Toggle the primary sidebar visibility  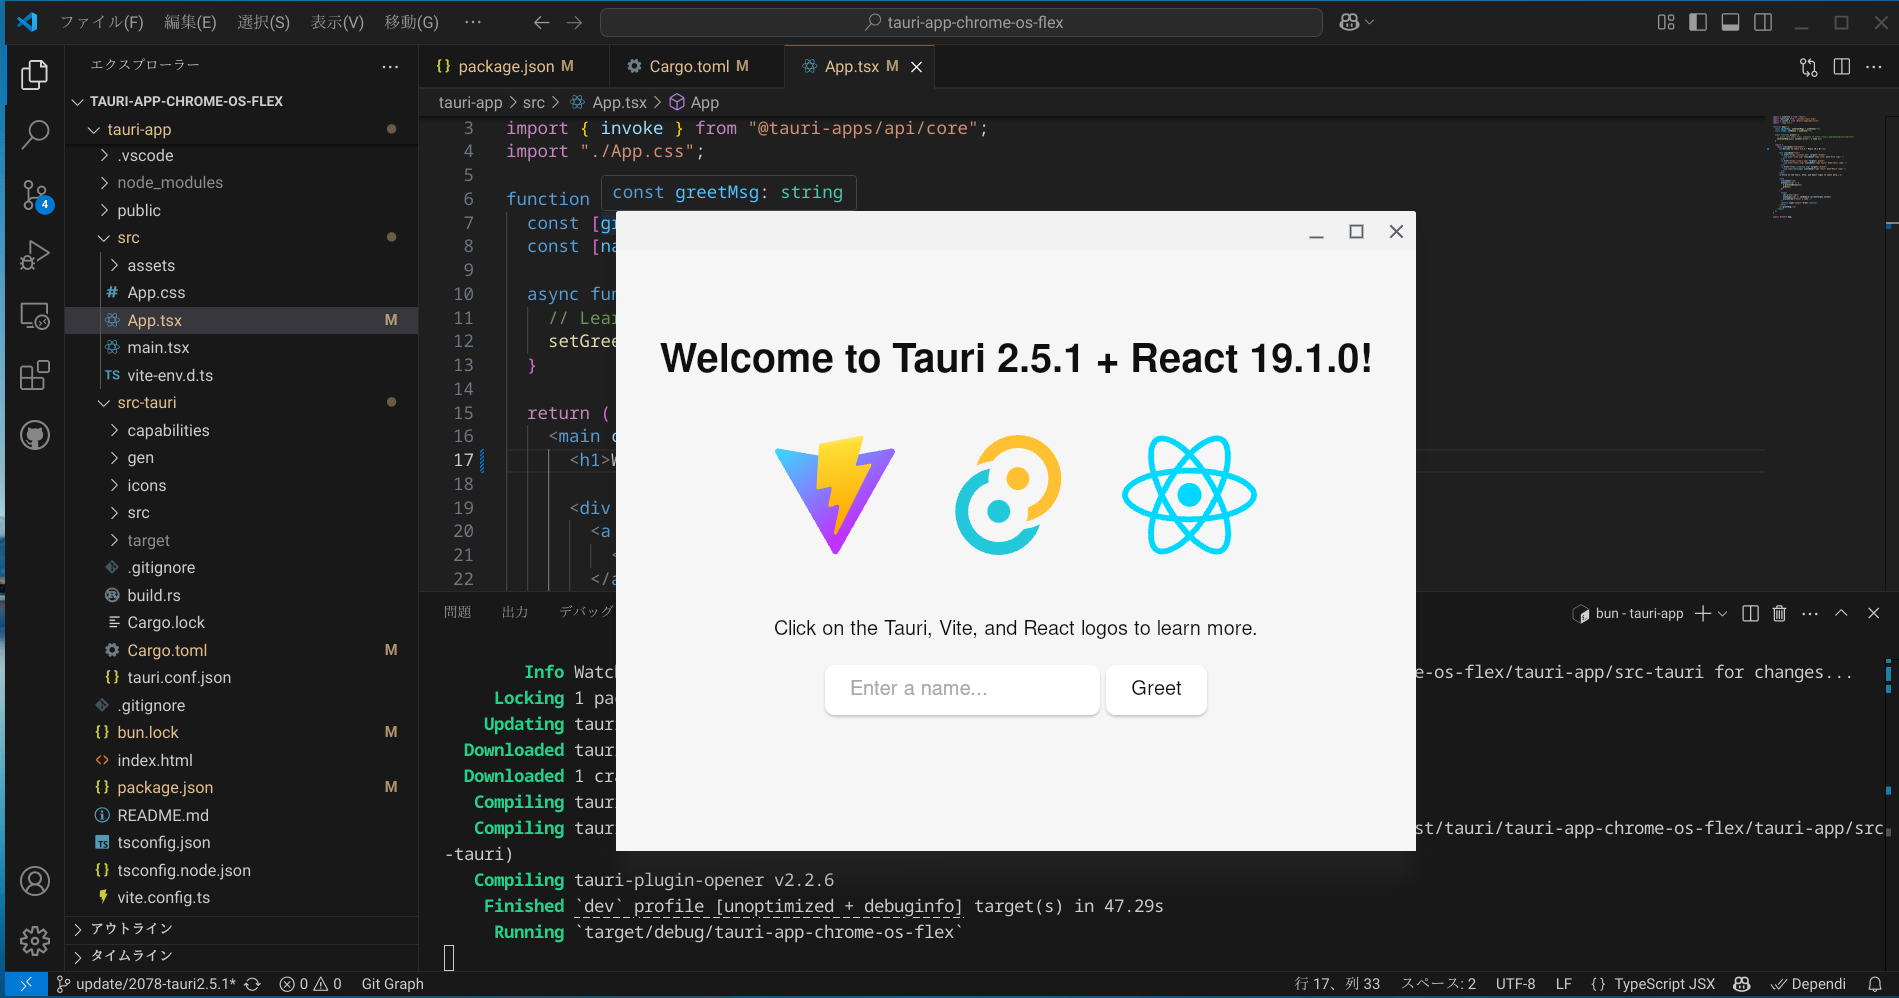pyautogui.click(x=1697, y=21)
